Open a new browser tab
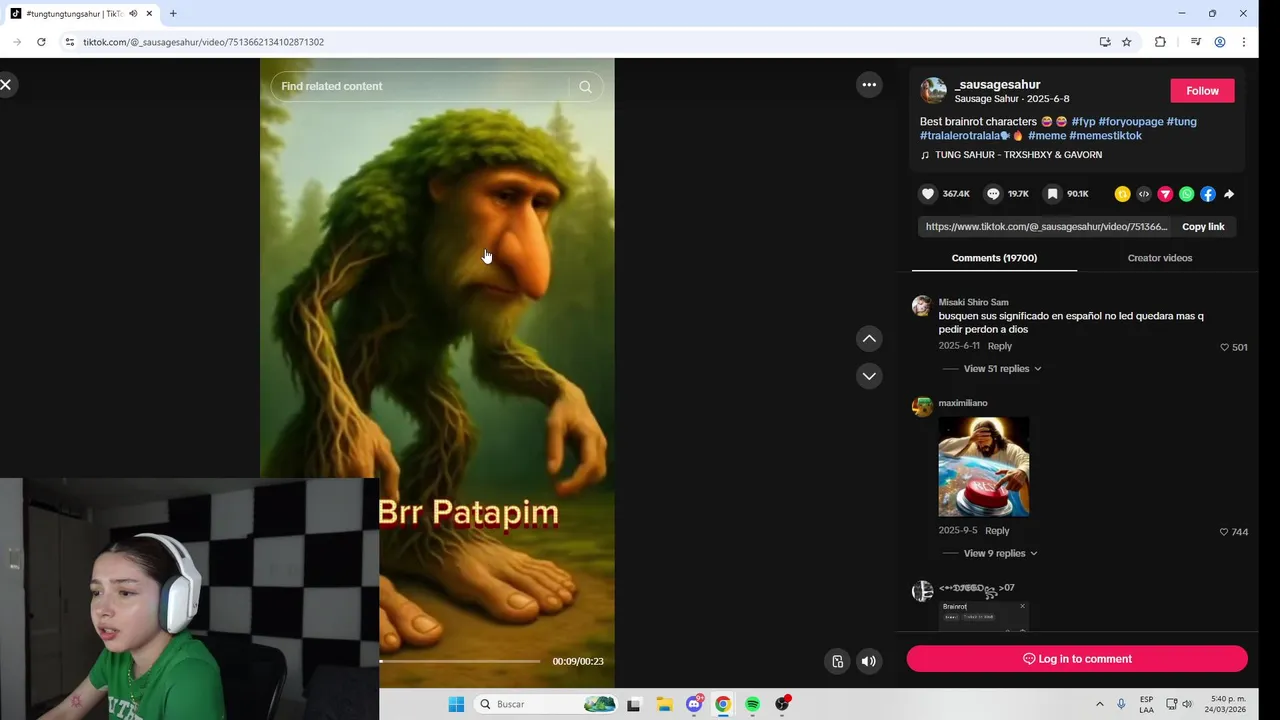 point(173,14)
